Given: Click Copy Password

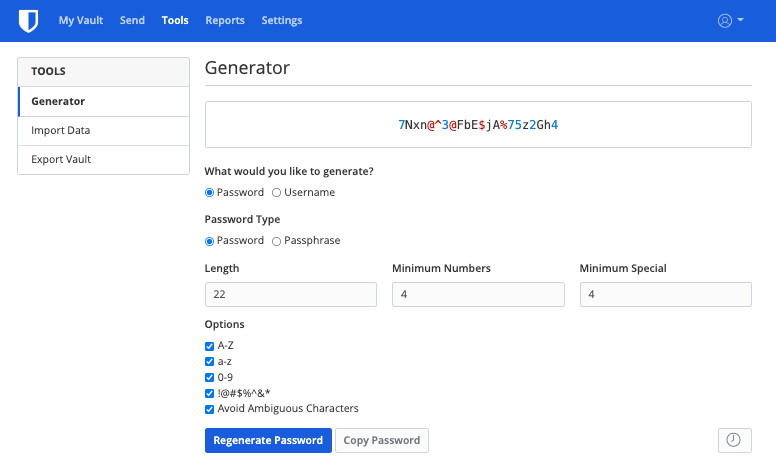Looking at the screenshot, I should coord(382,440).
